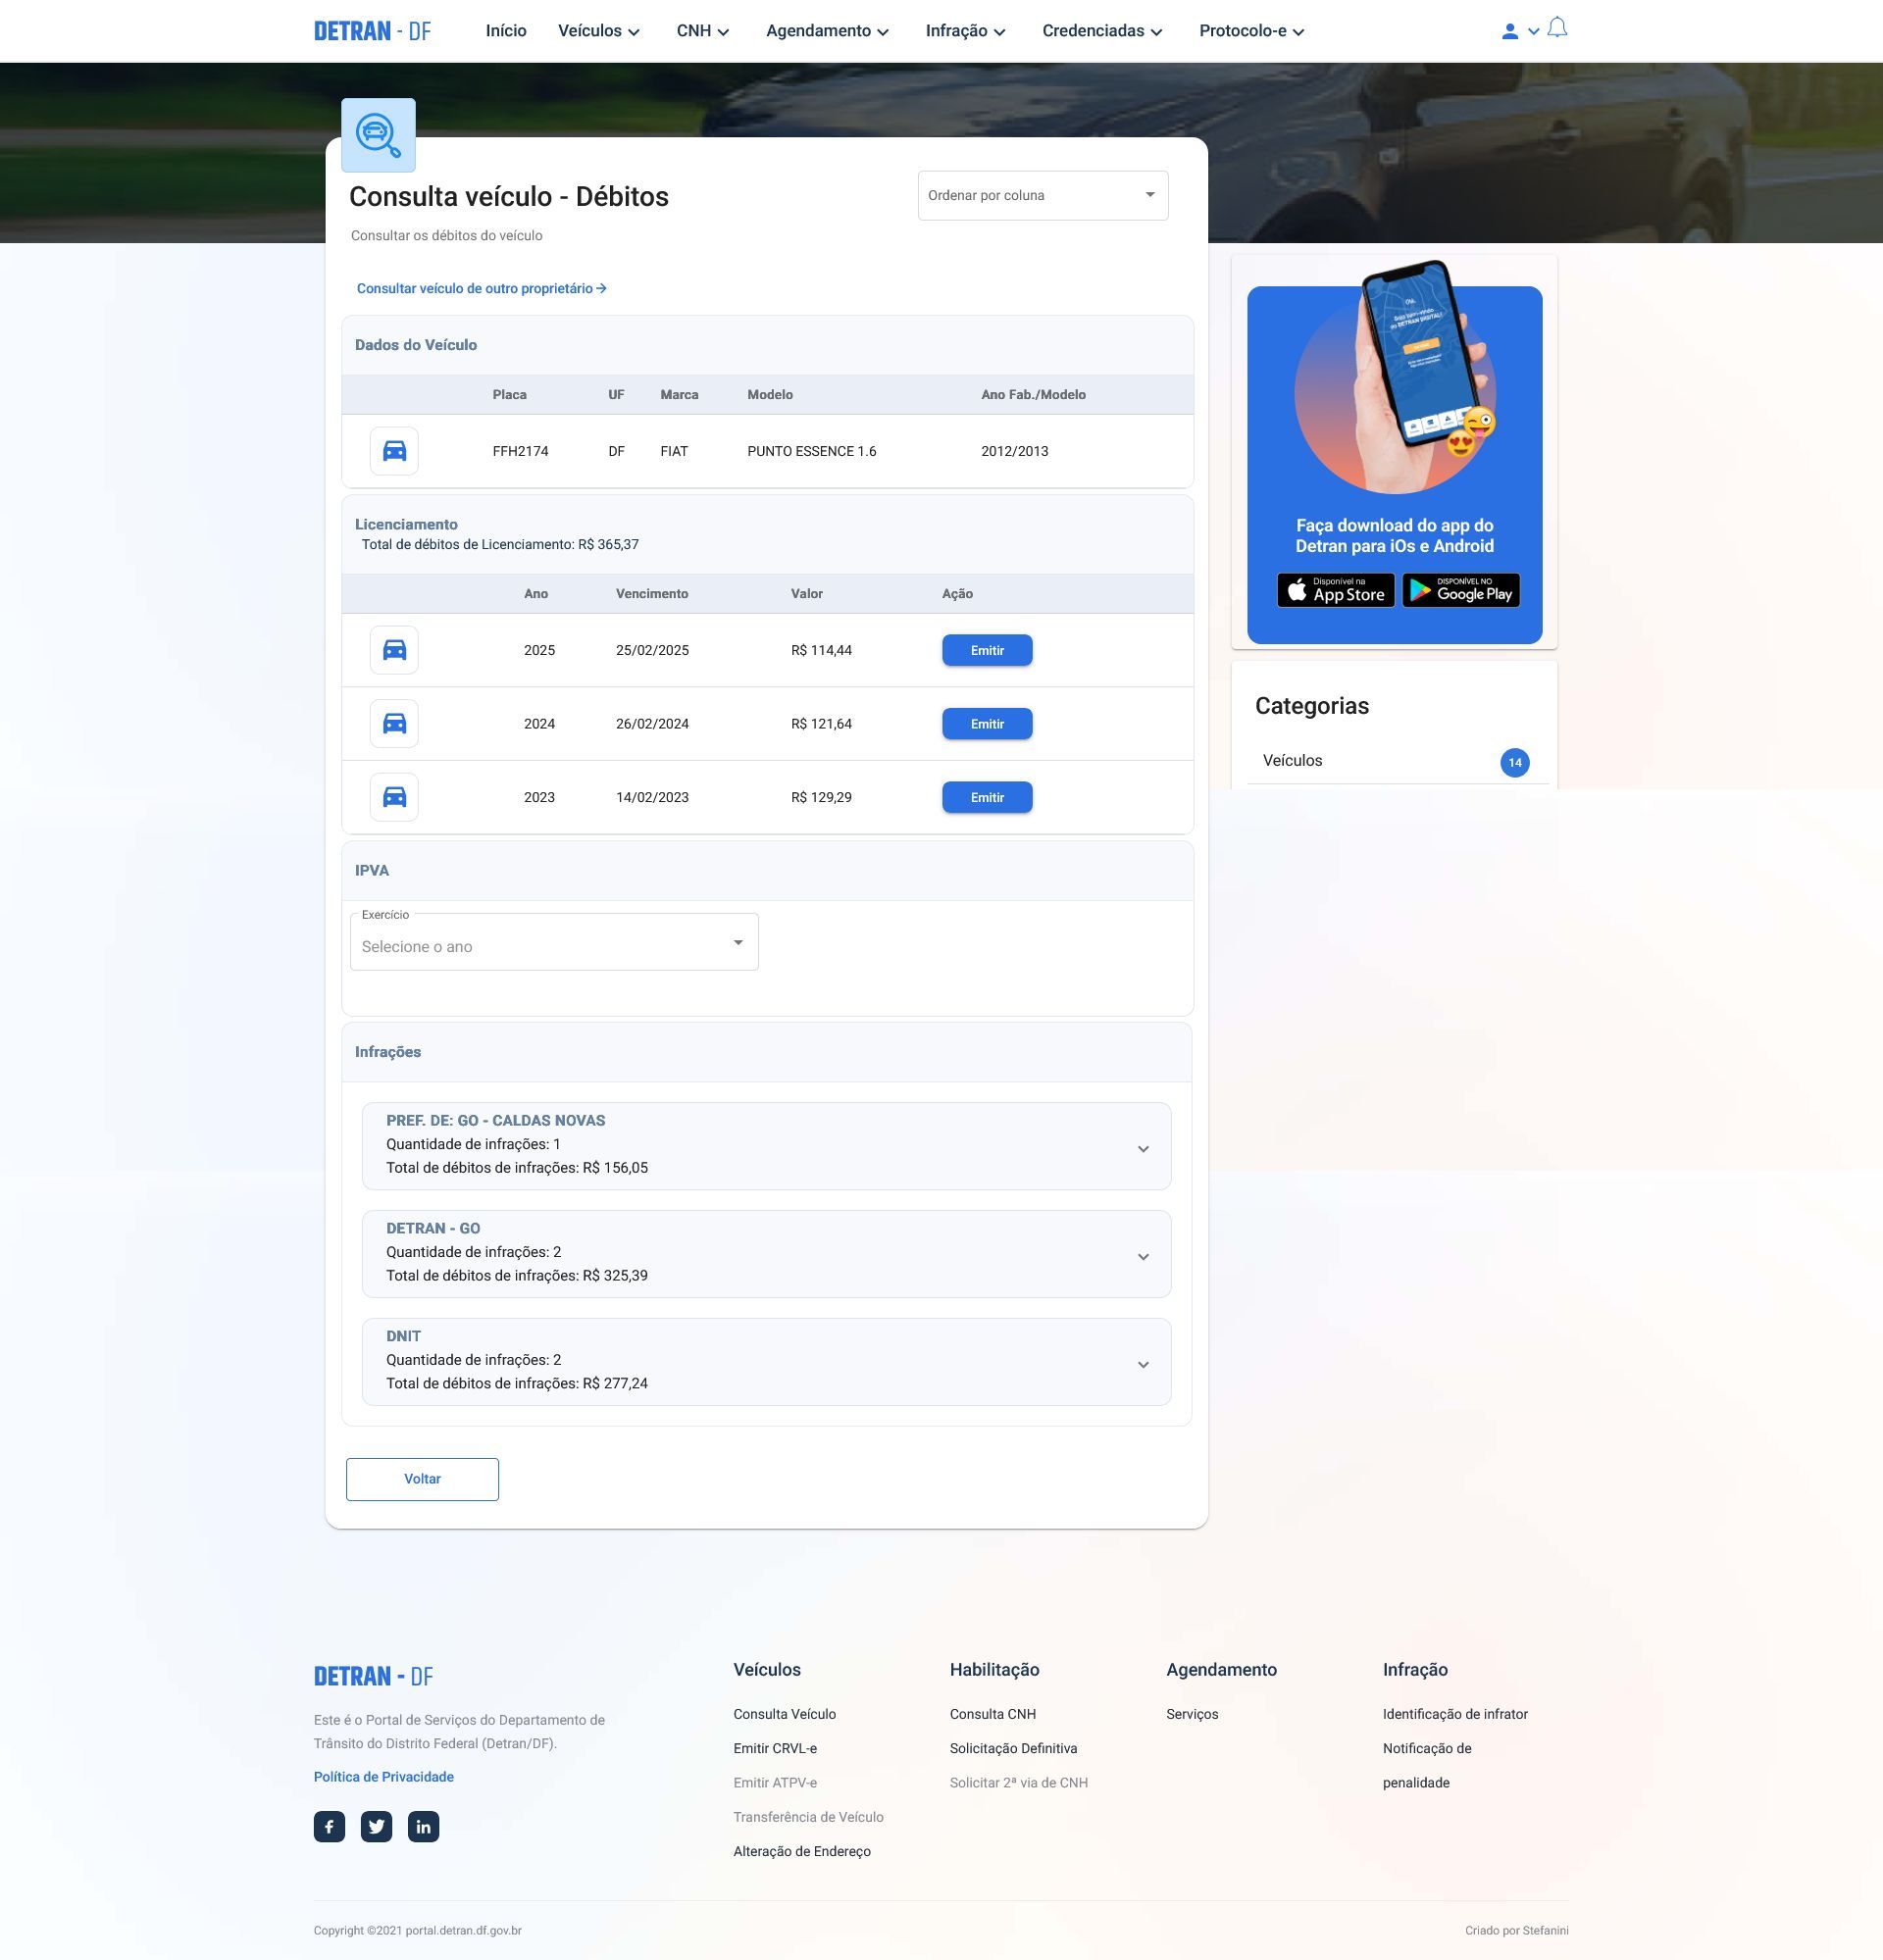This screenshot has width=1883, height=1960.
Task: Click the App Store download badge
Action: click(1335, 590)
